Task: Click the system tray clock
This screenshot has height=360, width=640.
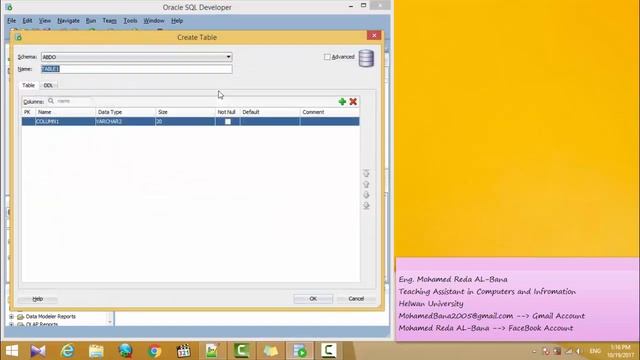Action: click(620, 351)
